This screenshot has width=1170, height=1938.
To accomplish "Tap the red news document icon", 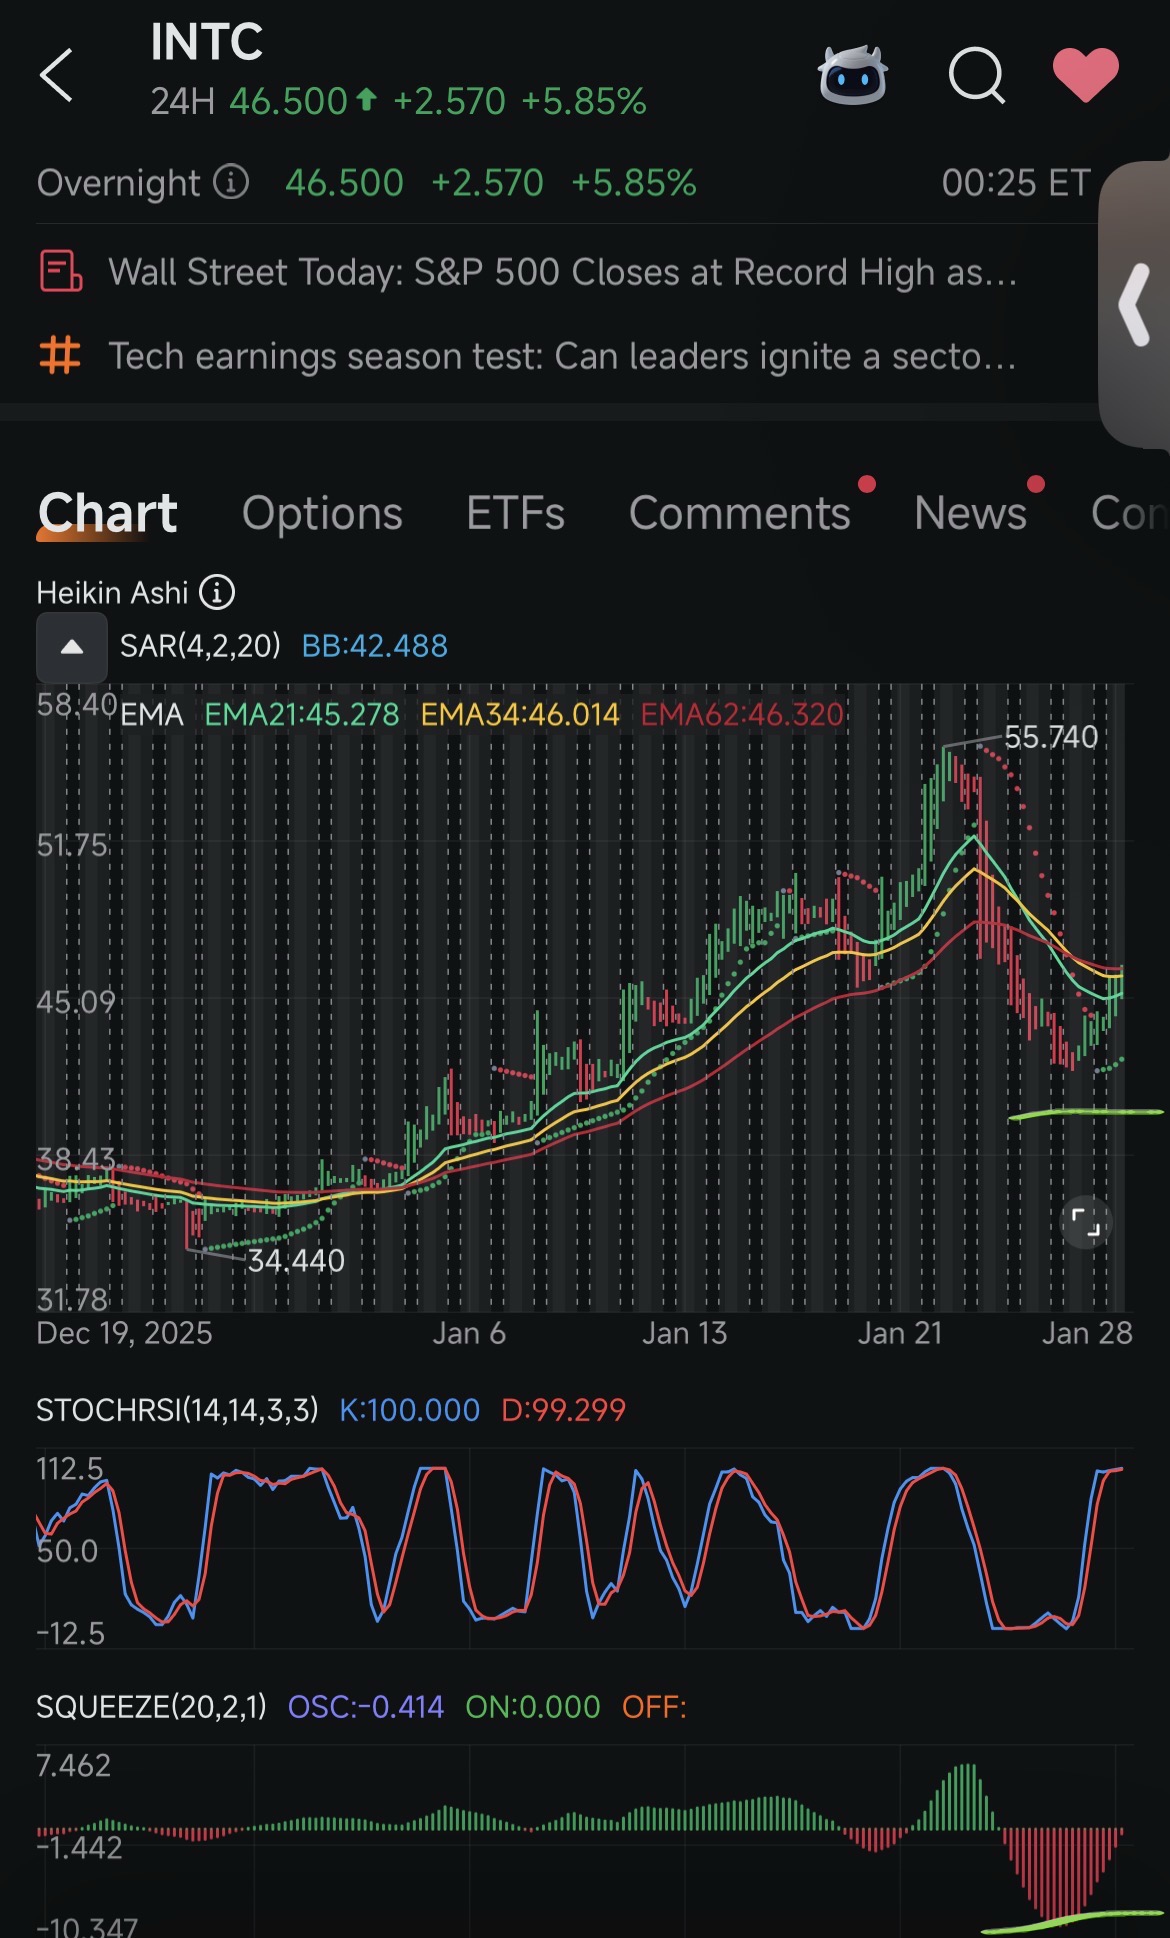I will tap(60, 271).
